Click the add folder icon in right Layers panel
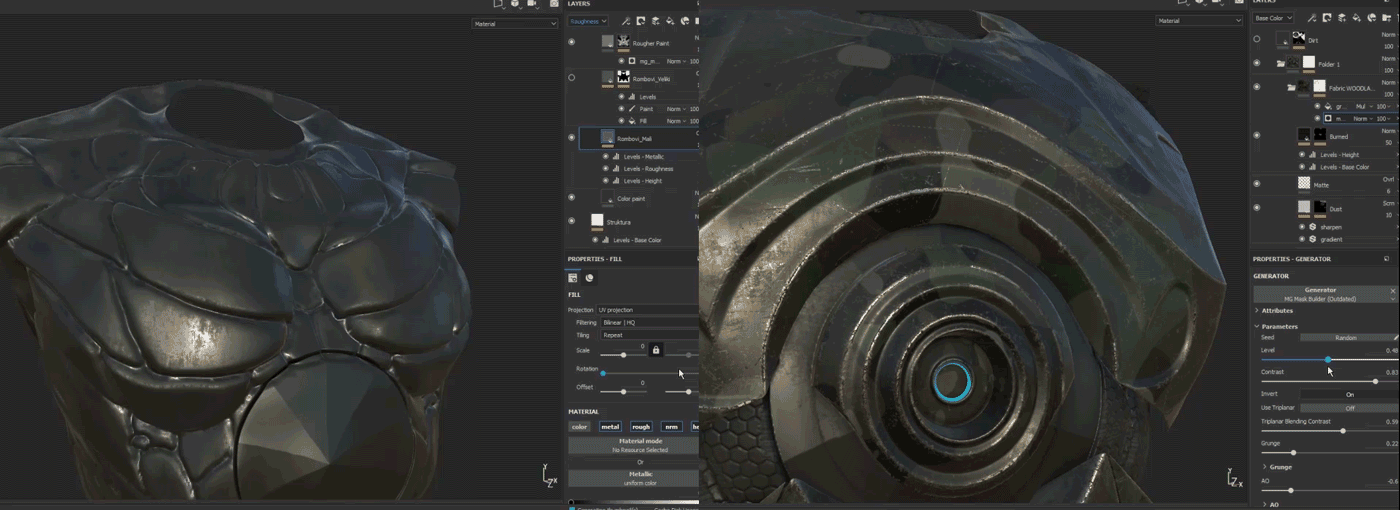The image size is (1400, 510). click(1386, 17)
